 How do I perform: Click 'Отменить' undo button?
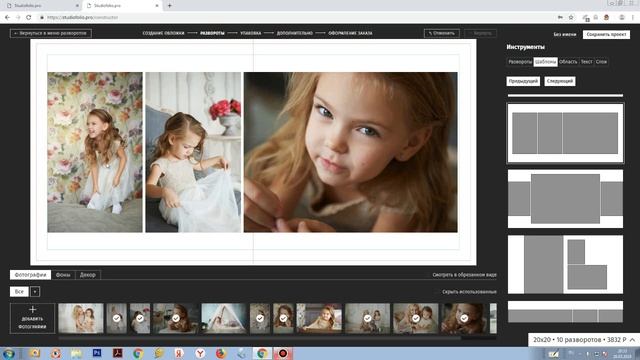pos(442,33)
